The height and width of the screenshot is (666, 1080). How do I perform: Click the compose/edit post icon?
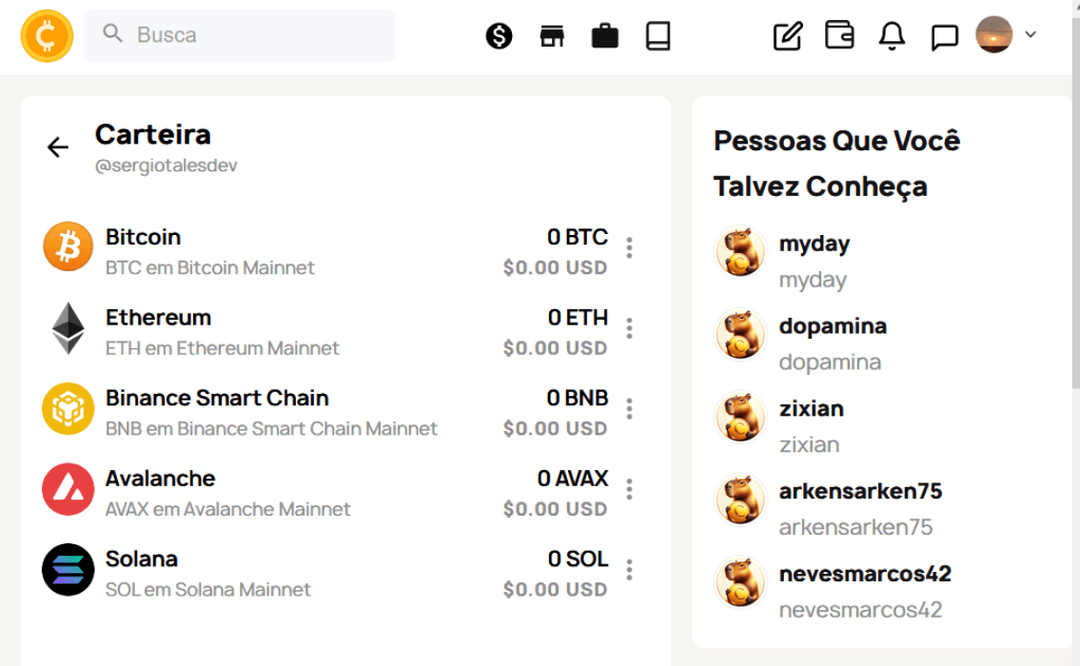point(787,36)
